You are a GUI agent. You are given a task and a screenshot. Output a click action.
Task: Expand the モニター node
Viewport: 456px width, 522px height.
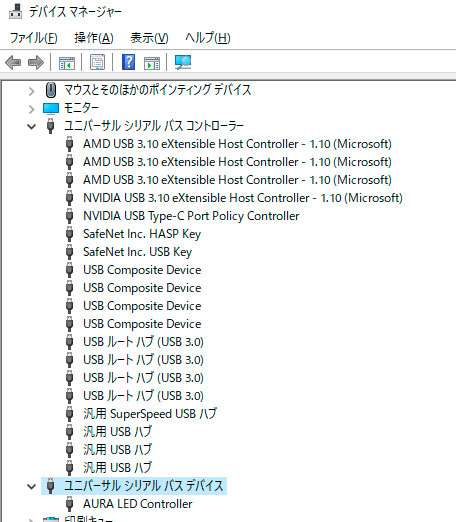[x=31, y=109]
